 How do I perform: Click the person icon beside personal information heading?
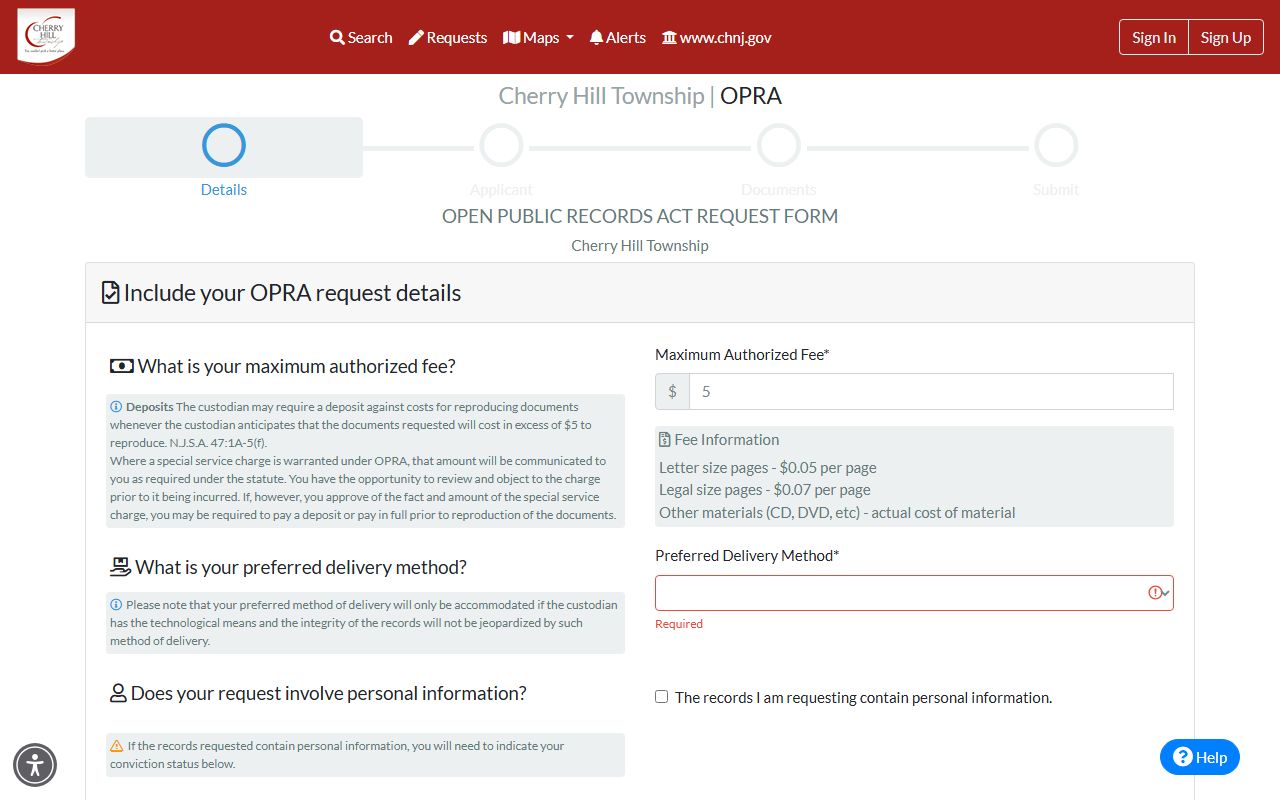tap(118, 693)
